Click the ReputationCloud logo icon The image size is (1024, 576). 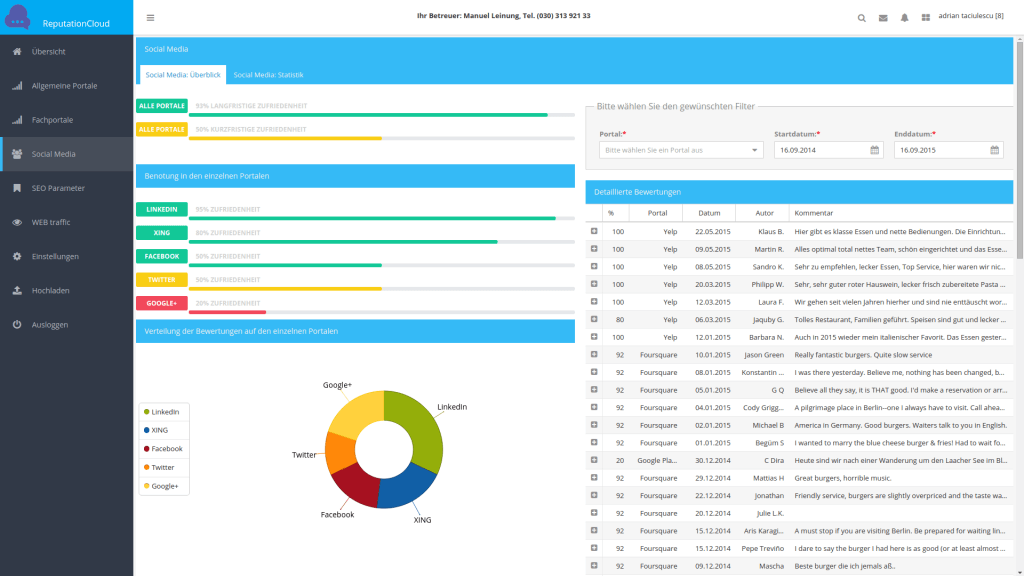pos(18,17)
